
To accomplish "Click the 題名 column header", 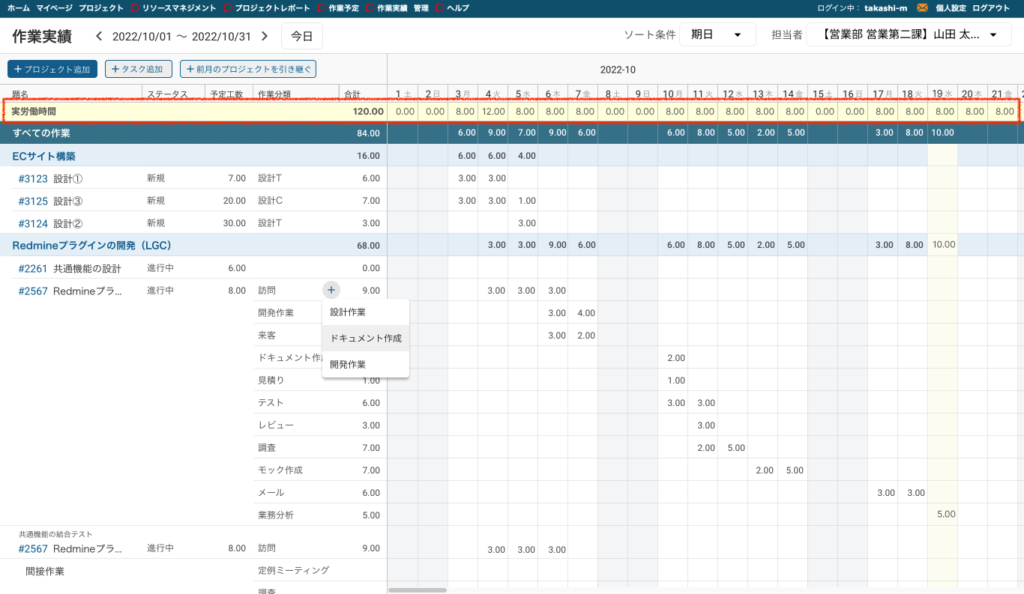I will [20, 95].
